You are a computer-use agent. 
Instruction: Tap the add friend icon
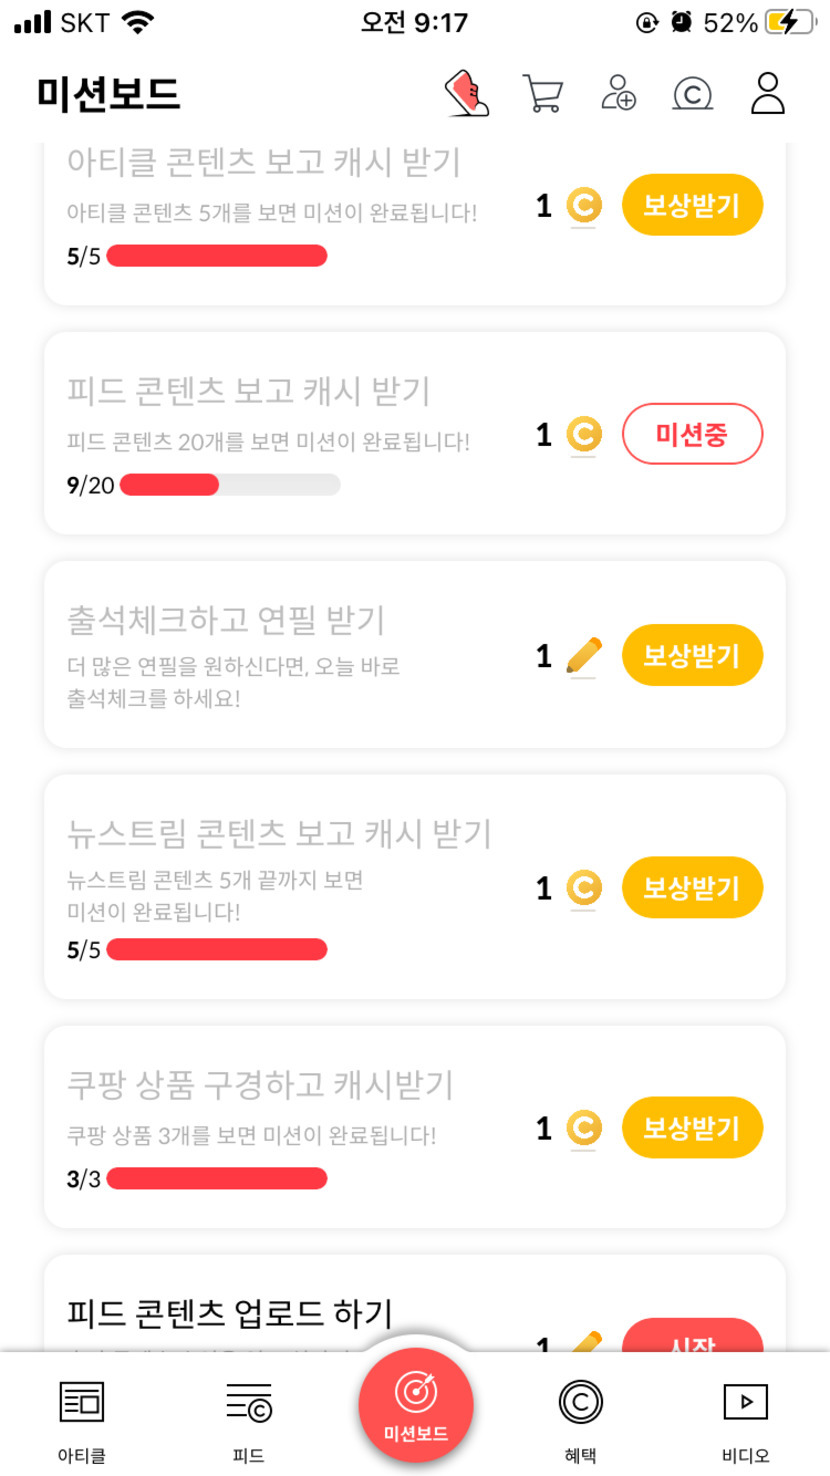tap(619, 93)
